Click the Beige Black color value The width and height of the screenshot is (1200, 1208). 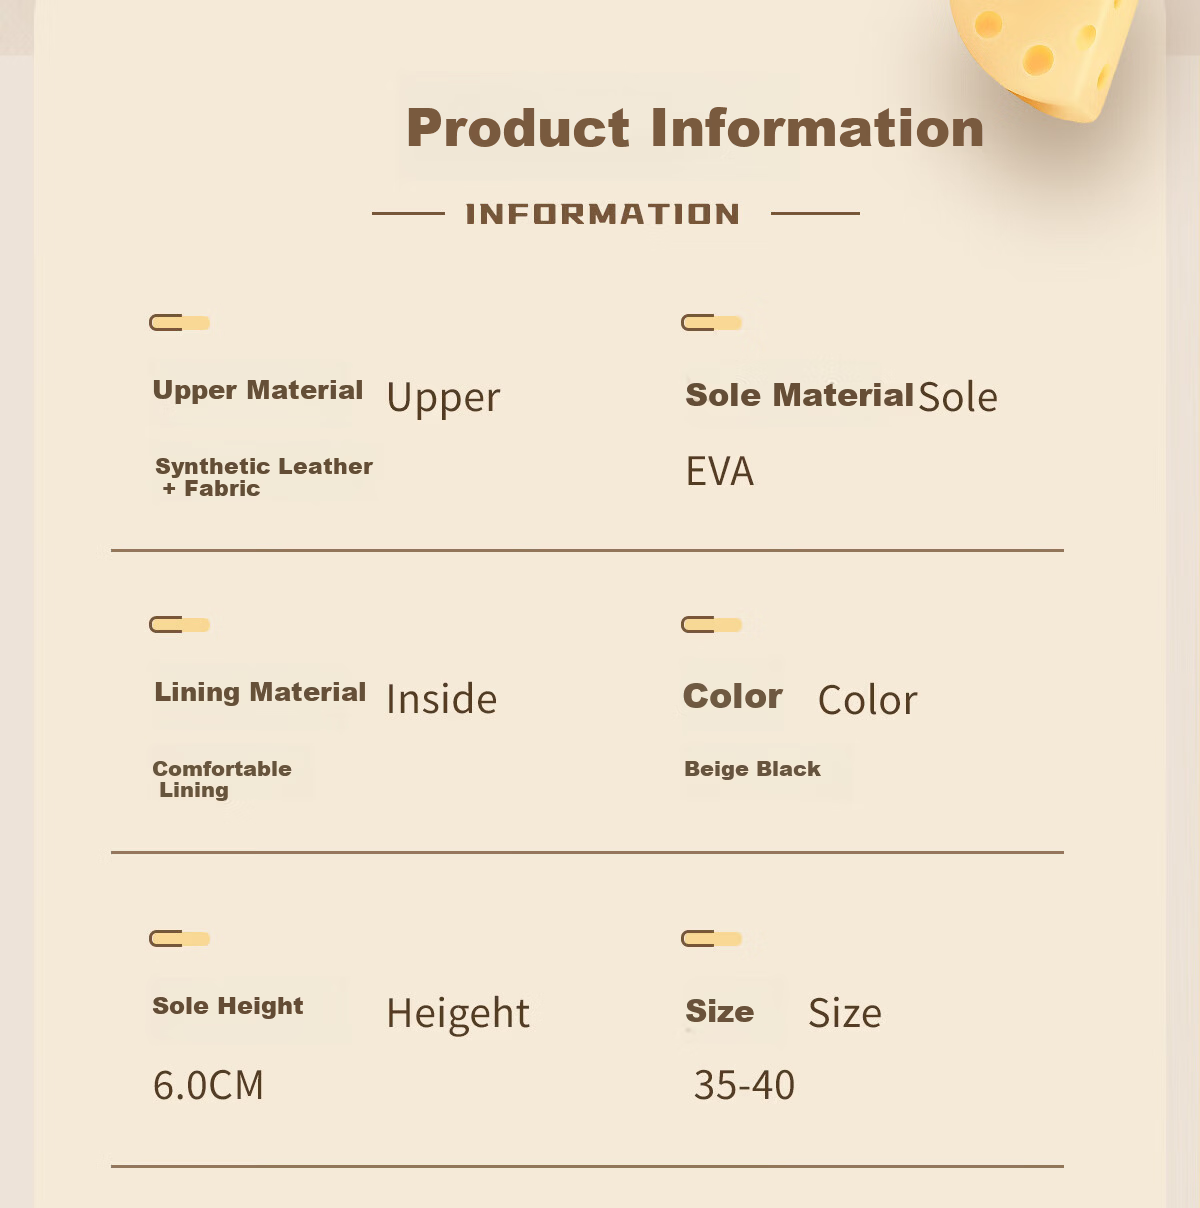pyautogui.click(x=752, y=769)
